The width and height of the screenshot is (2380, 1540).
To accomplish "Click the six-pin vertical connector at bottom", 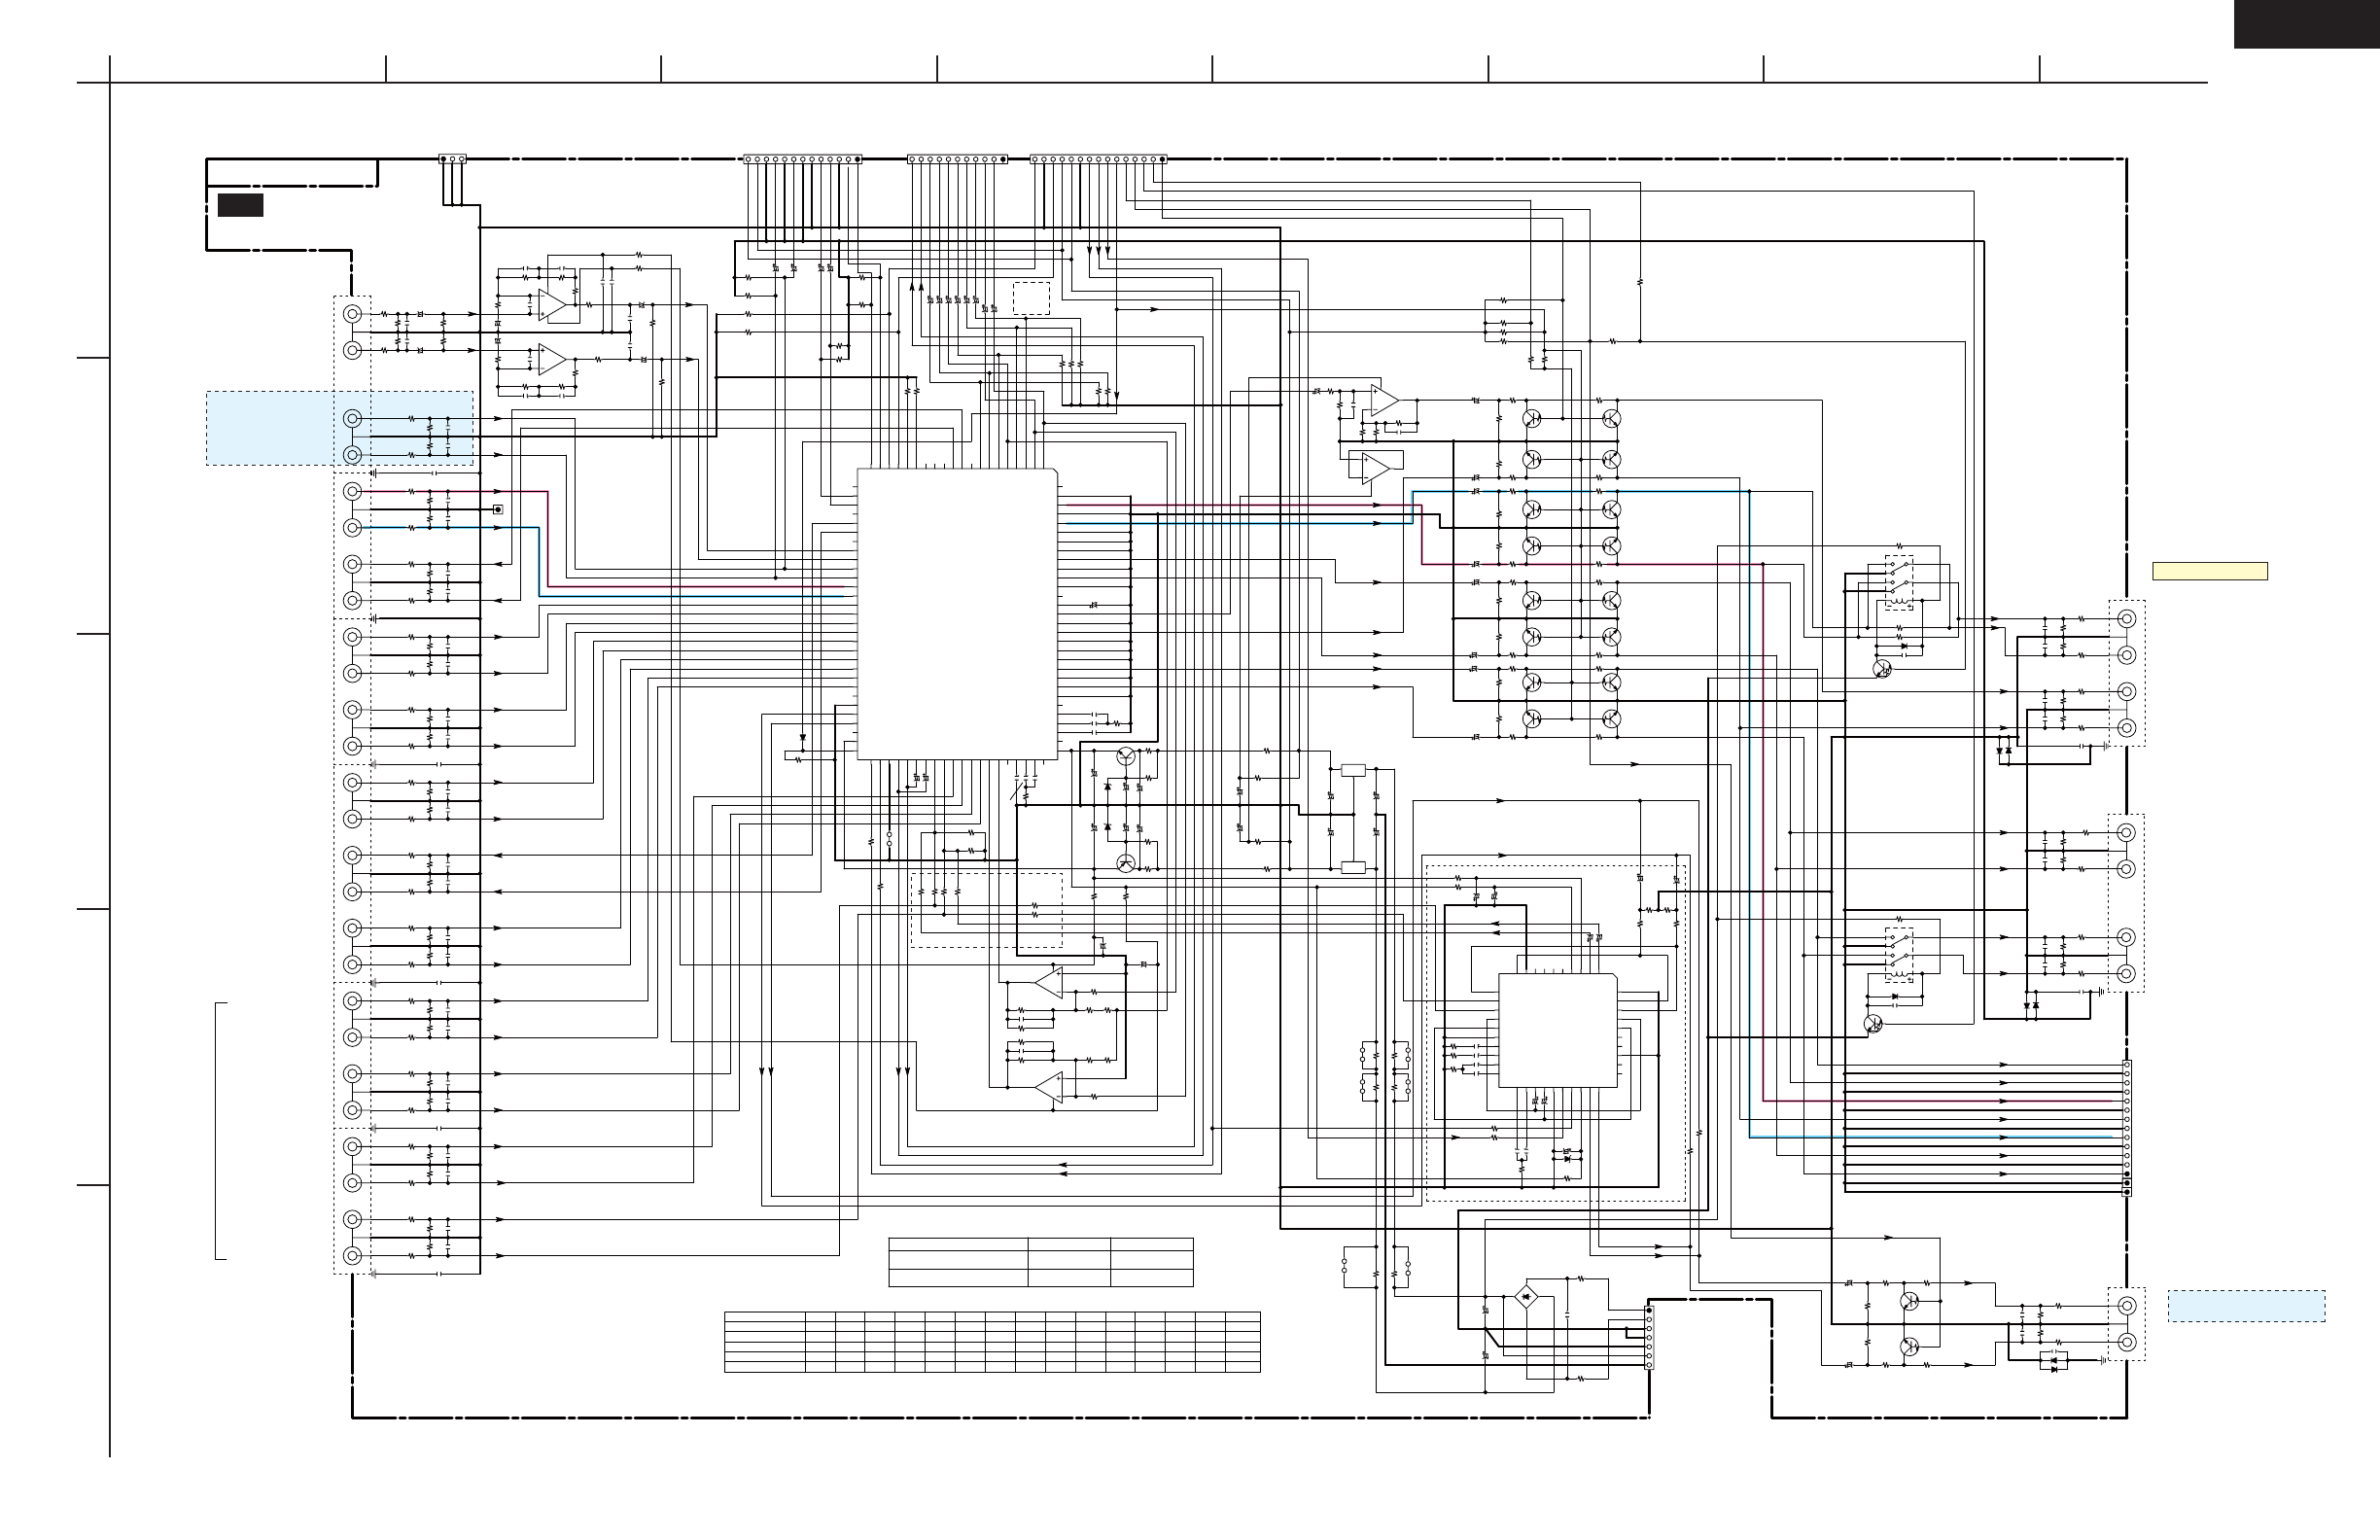I will tap(1649, 1337).
